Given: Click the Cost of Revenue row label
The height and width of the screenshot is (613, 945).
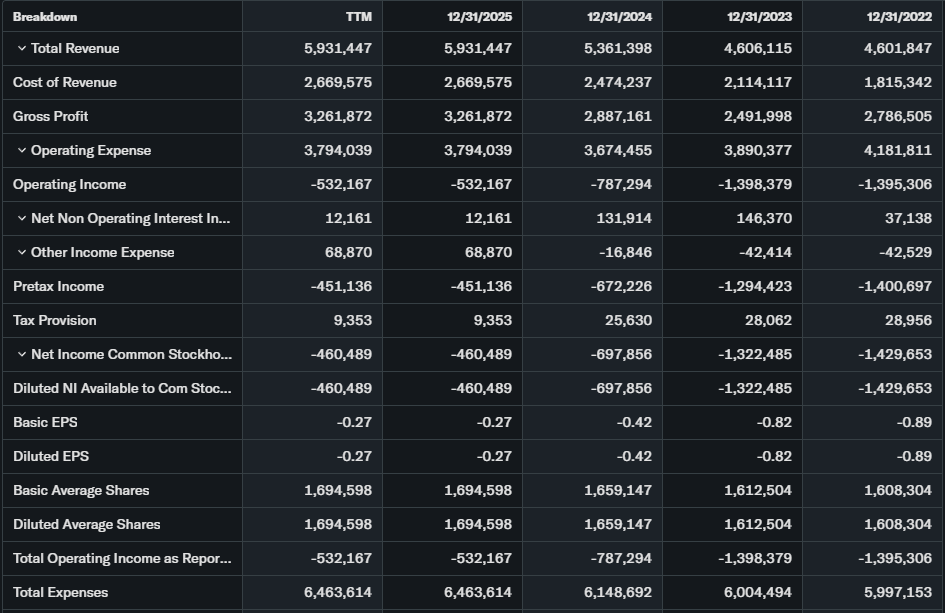Looking at the screenshot, I should click(x=64, y=83).
